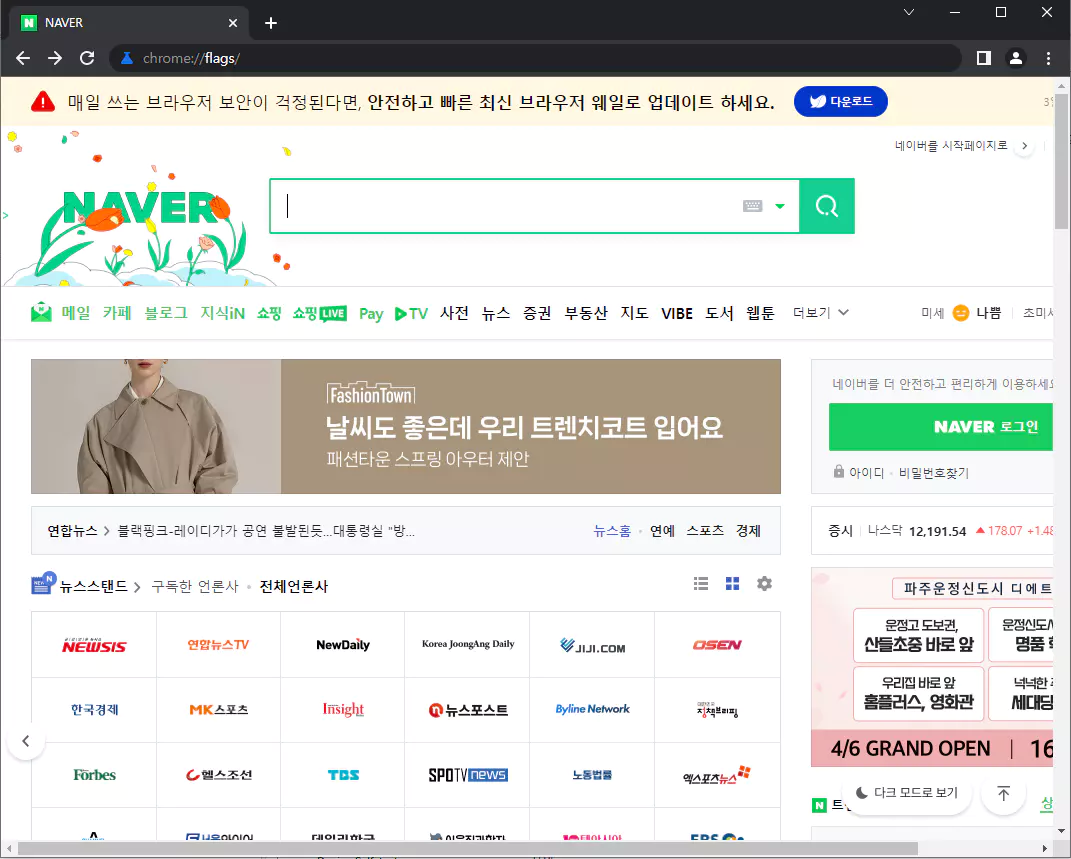The height and width of the screenshot is (859, 1071).
Task: Open the 연예 news link
Action: [x=663, y=531]
